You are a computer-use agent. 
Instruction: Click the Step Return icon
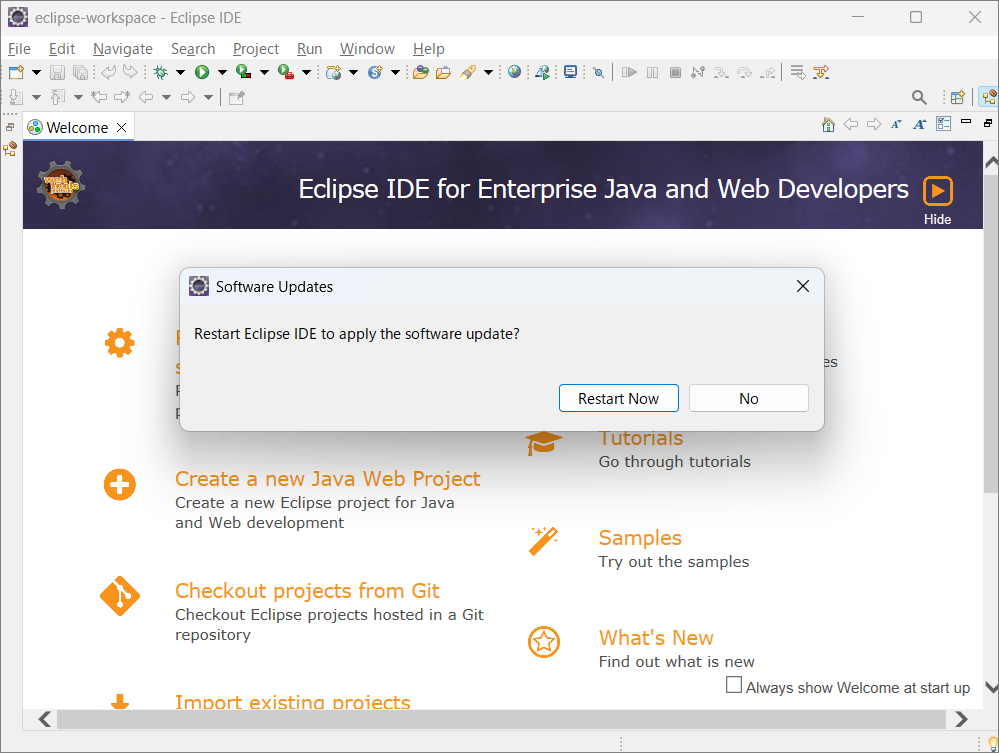coord(768,72)
